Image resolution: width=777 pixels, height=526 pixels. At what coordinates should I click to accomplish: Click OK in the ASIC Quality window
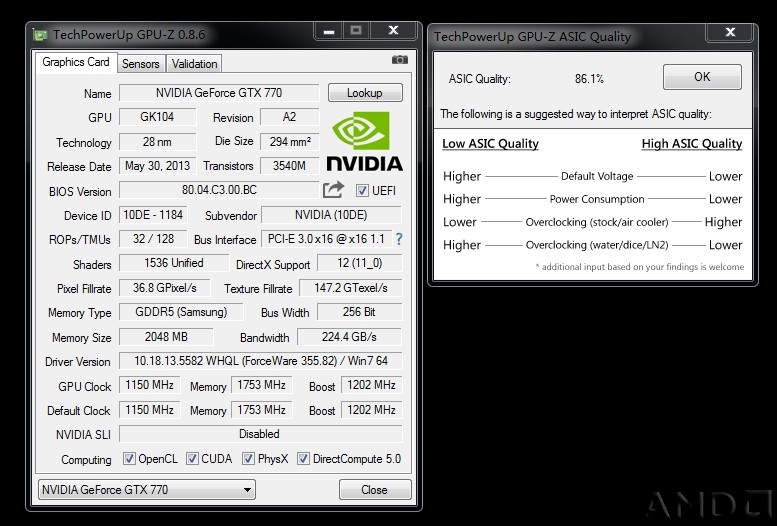(x=702, y=77)
